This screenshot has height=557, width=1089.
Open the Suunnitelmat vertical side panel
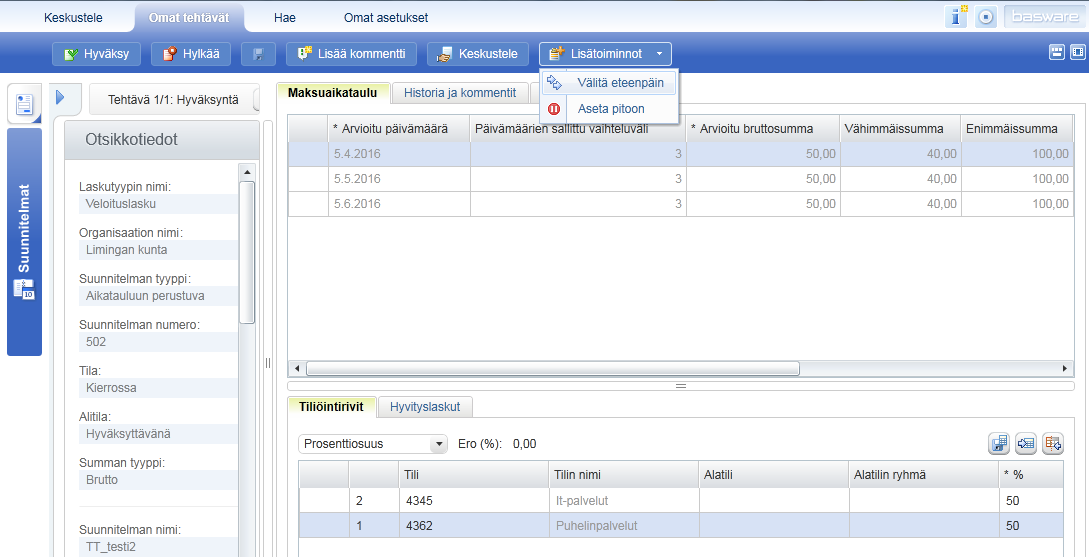click(x=24, y=242)
